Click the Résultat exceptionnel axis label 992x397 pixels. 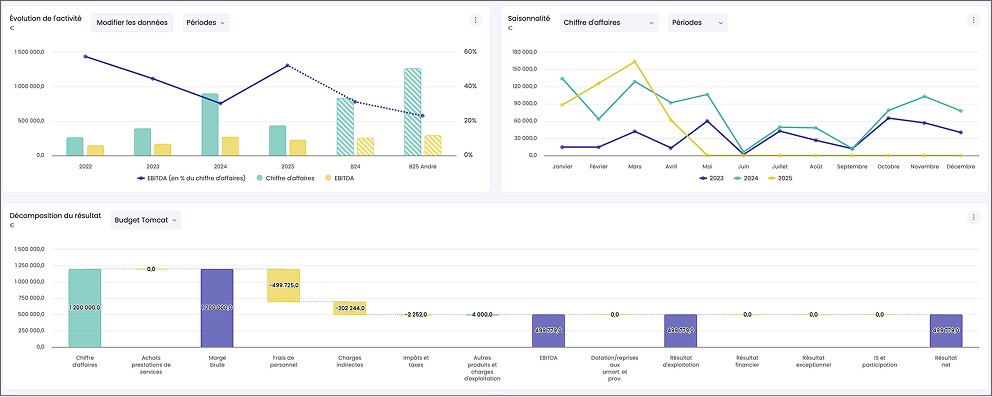tap(813, 361)
